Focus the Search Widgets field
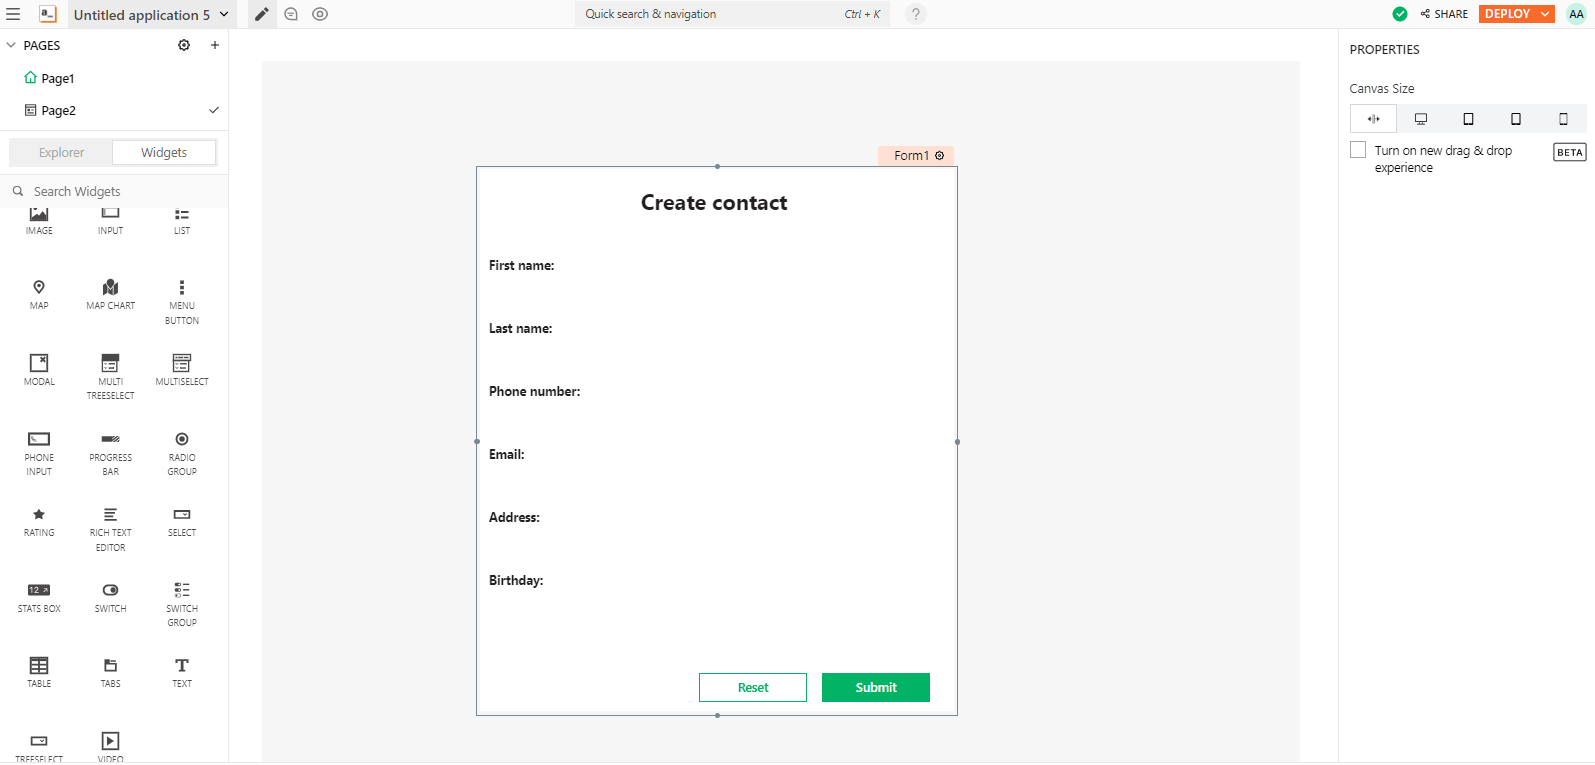This screenshot has height=765, width=1595. tap(120, 191)
